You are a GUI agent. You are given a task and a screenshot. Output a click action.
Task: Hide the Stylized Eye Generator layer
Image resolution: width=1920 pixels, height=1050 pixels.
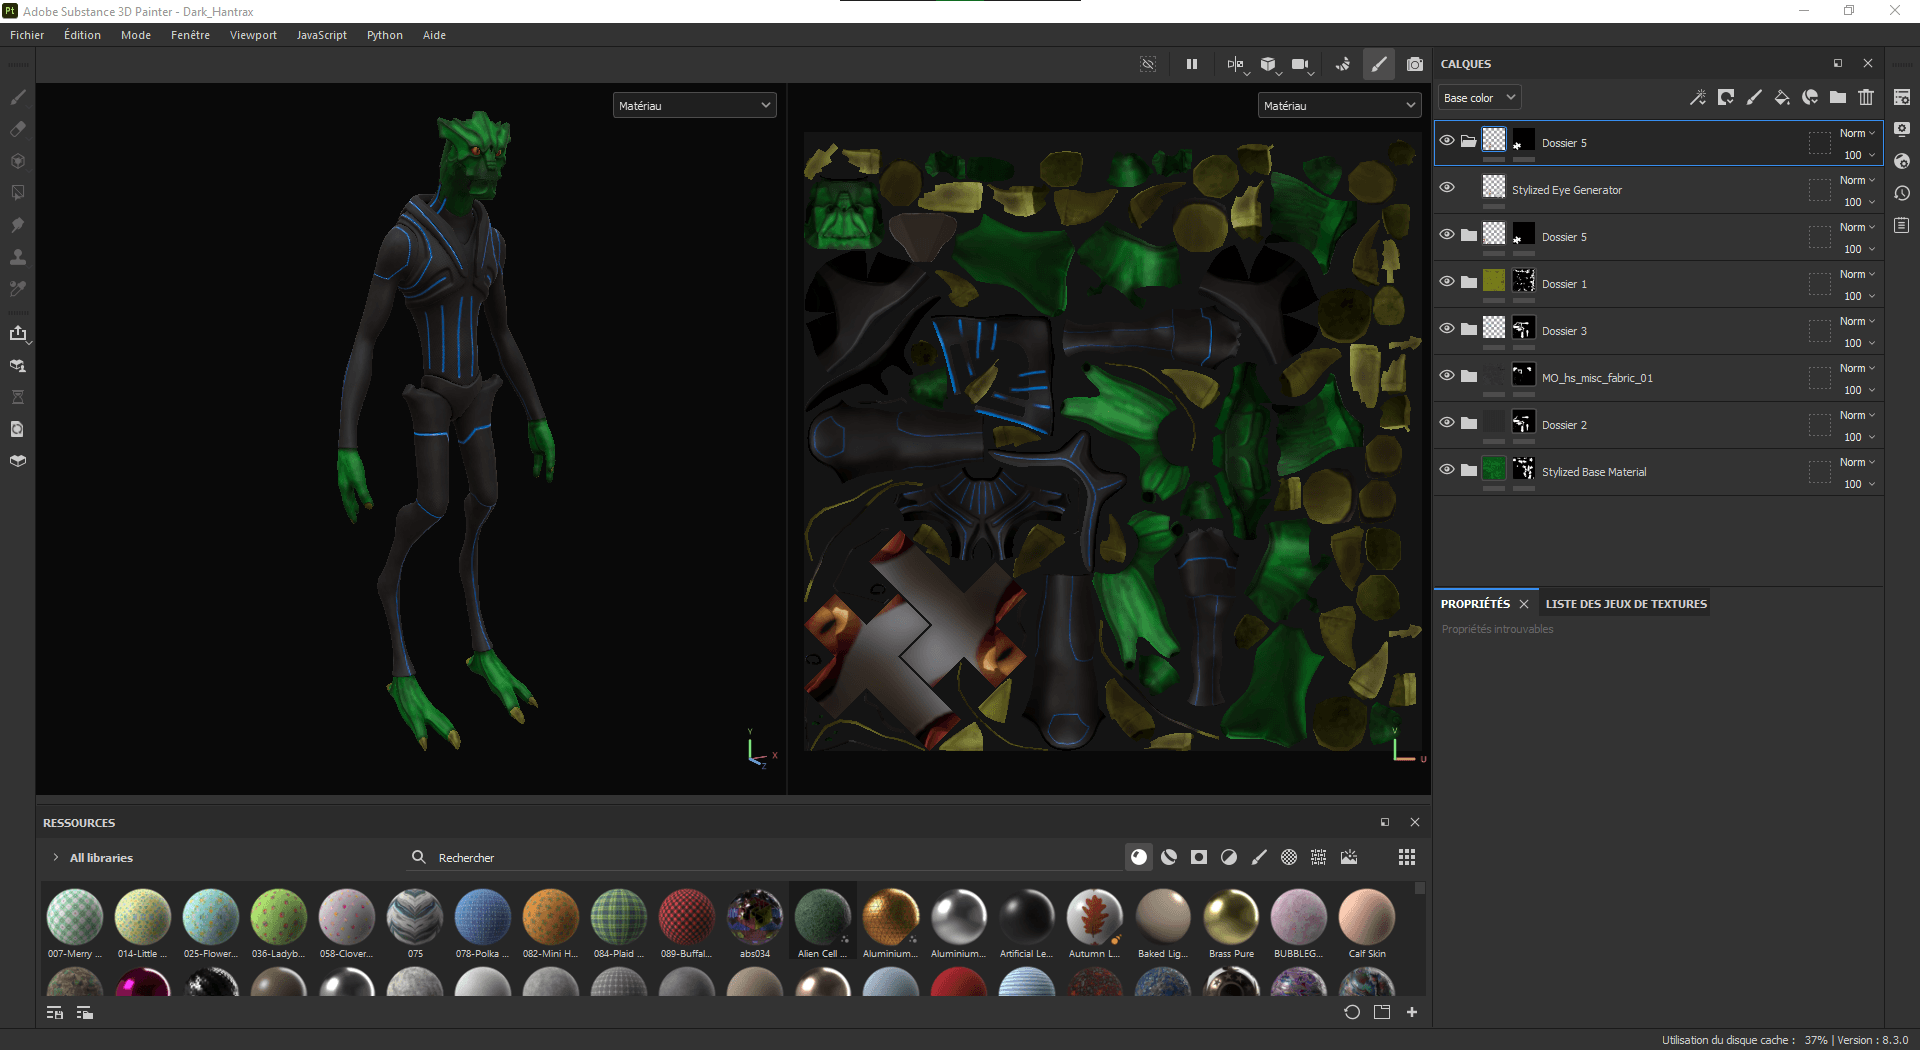(1447, 188)
